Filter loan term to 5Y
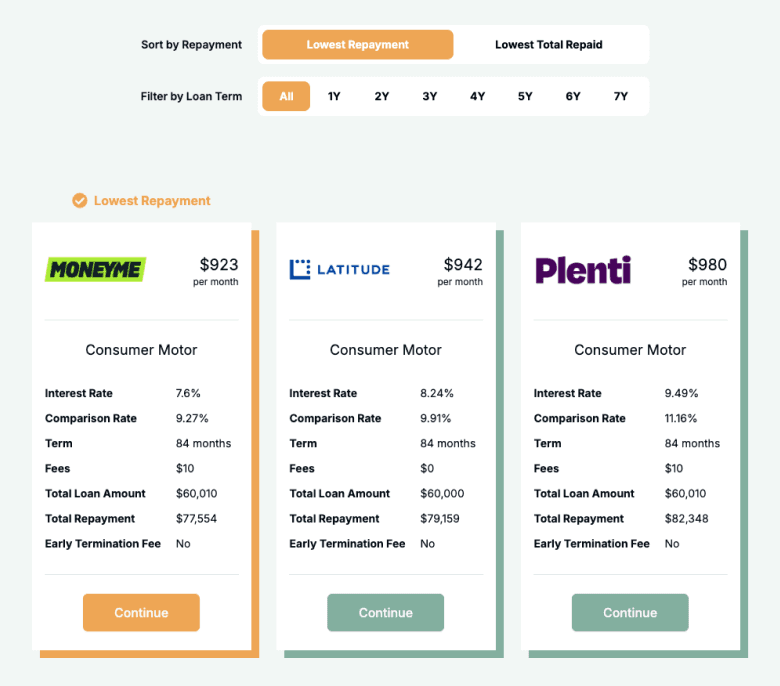Viewport: 780px width, 686px height. point(525,97)
